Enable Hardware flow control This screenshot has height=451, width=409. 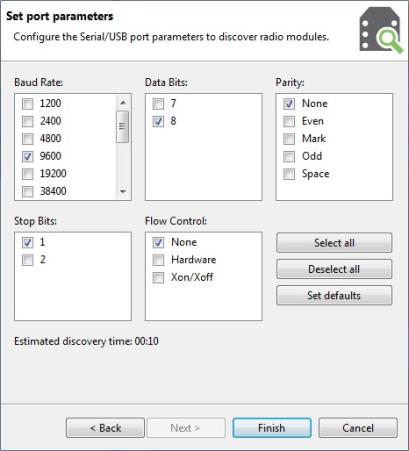coord(158,260)
